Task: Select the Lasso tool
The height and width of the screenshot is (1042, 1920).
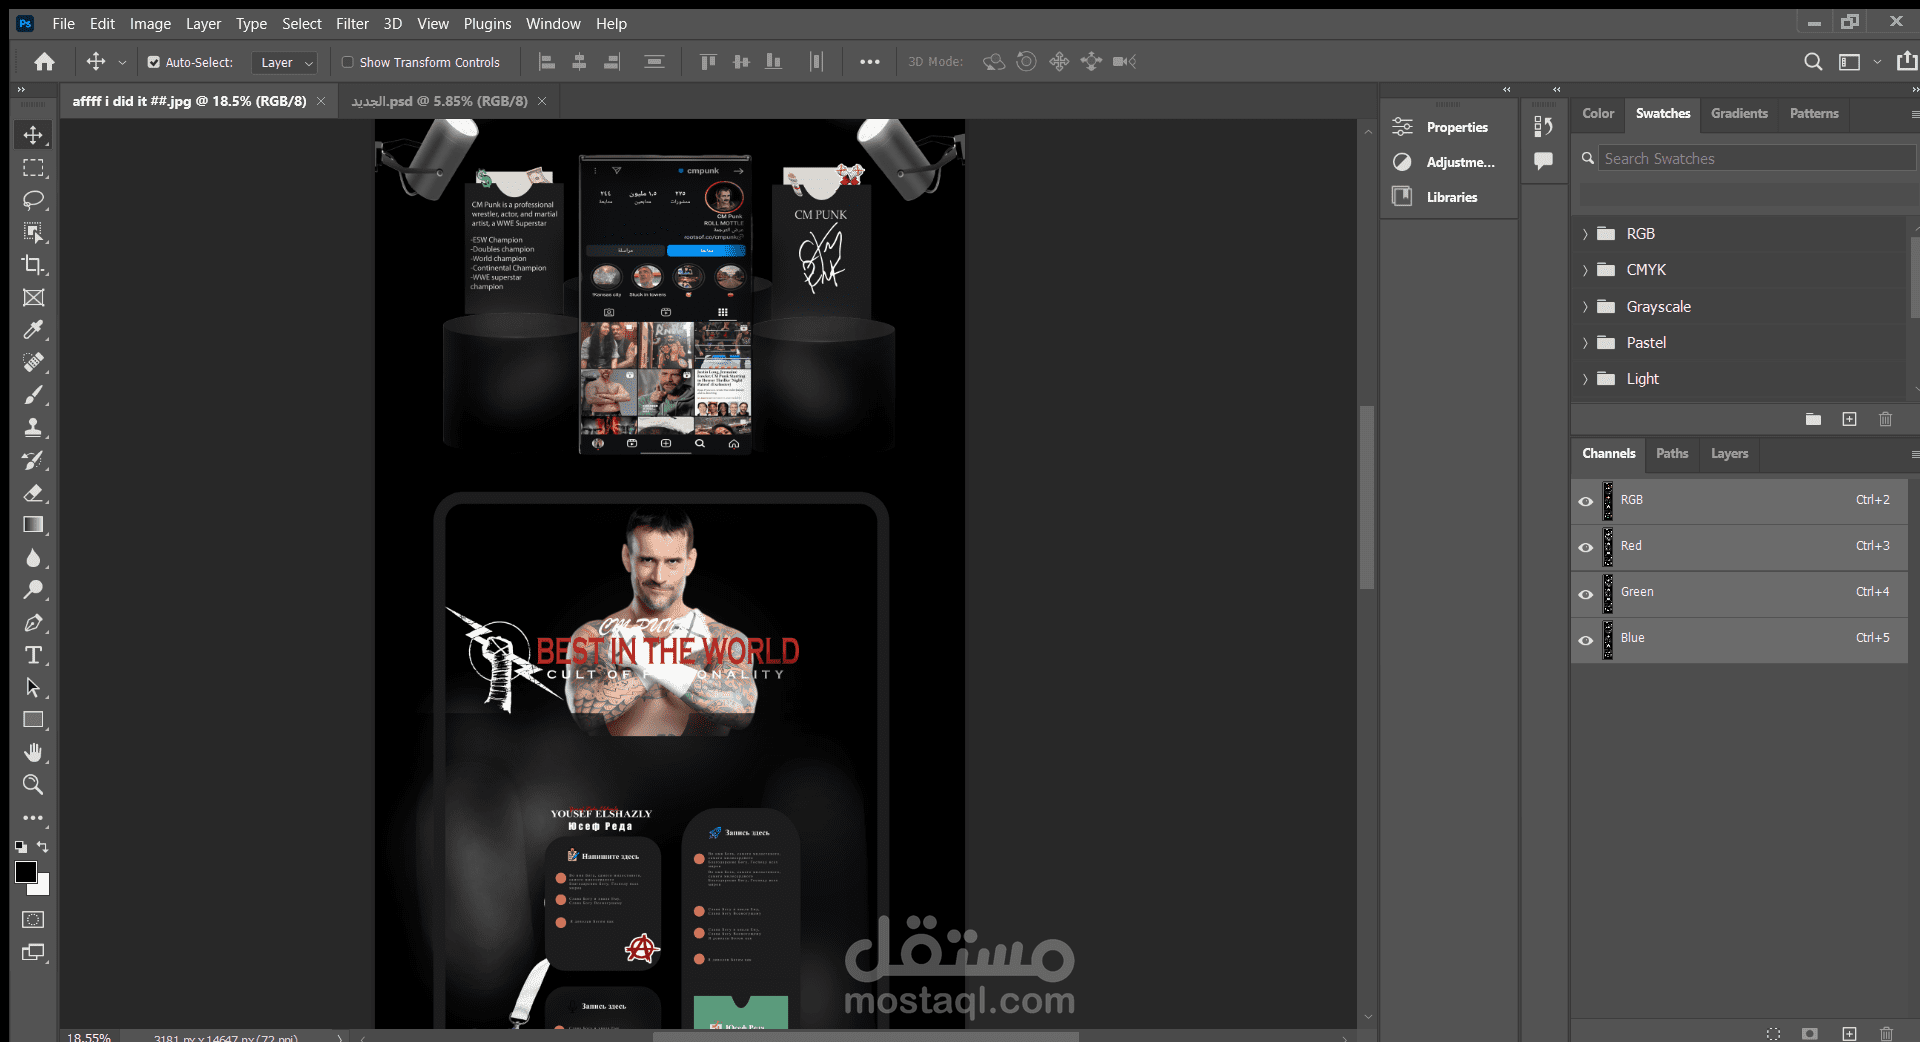Action: click(33, 200)
